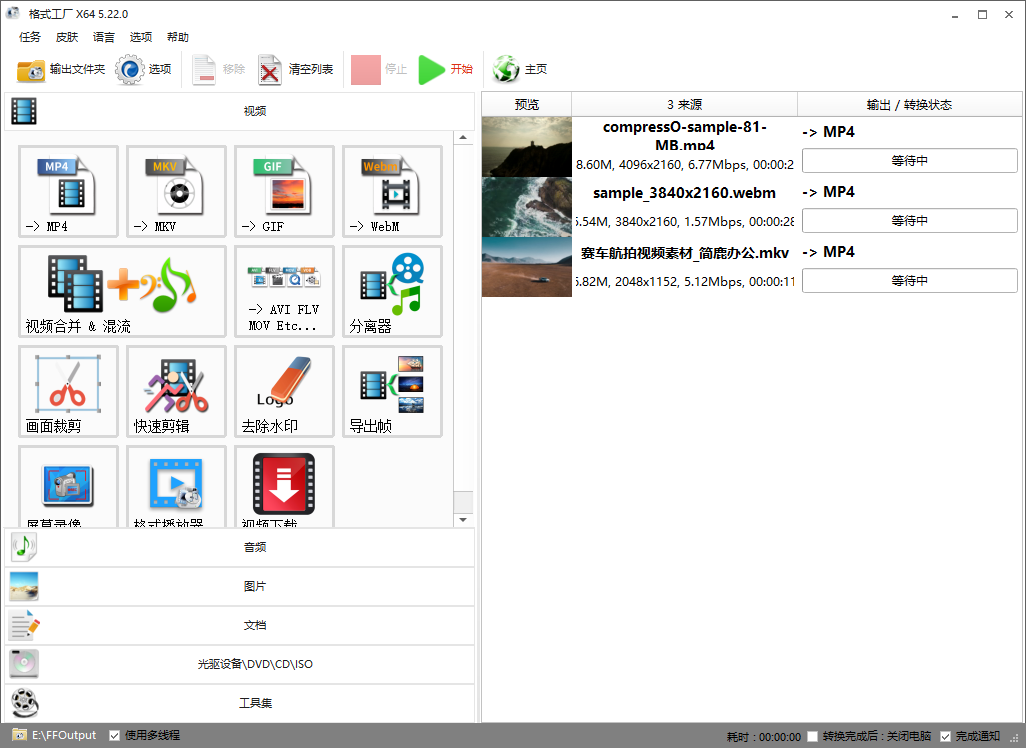Click the -> WebM format icon

pos(392,191)
